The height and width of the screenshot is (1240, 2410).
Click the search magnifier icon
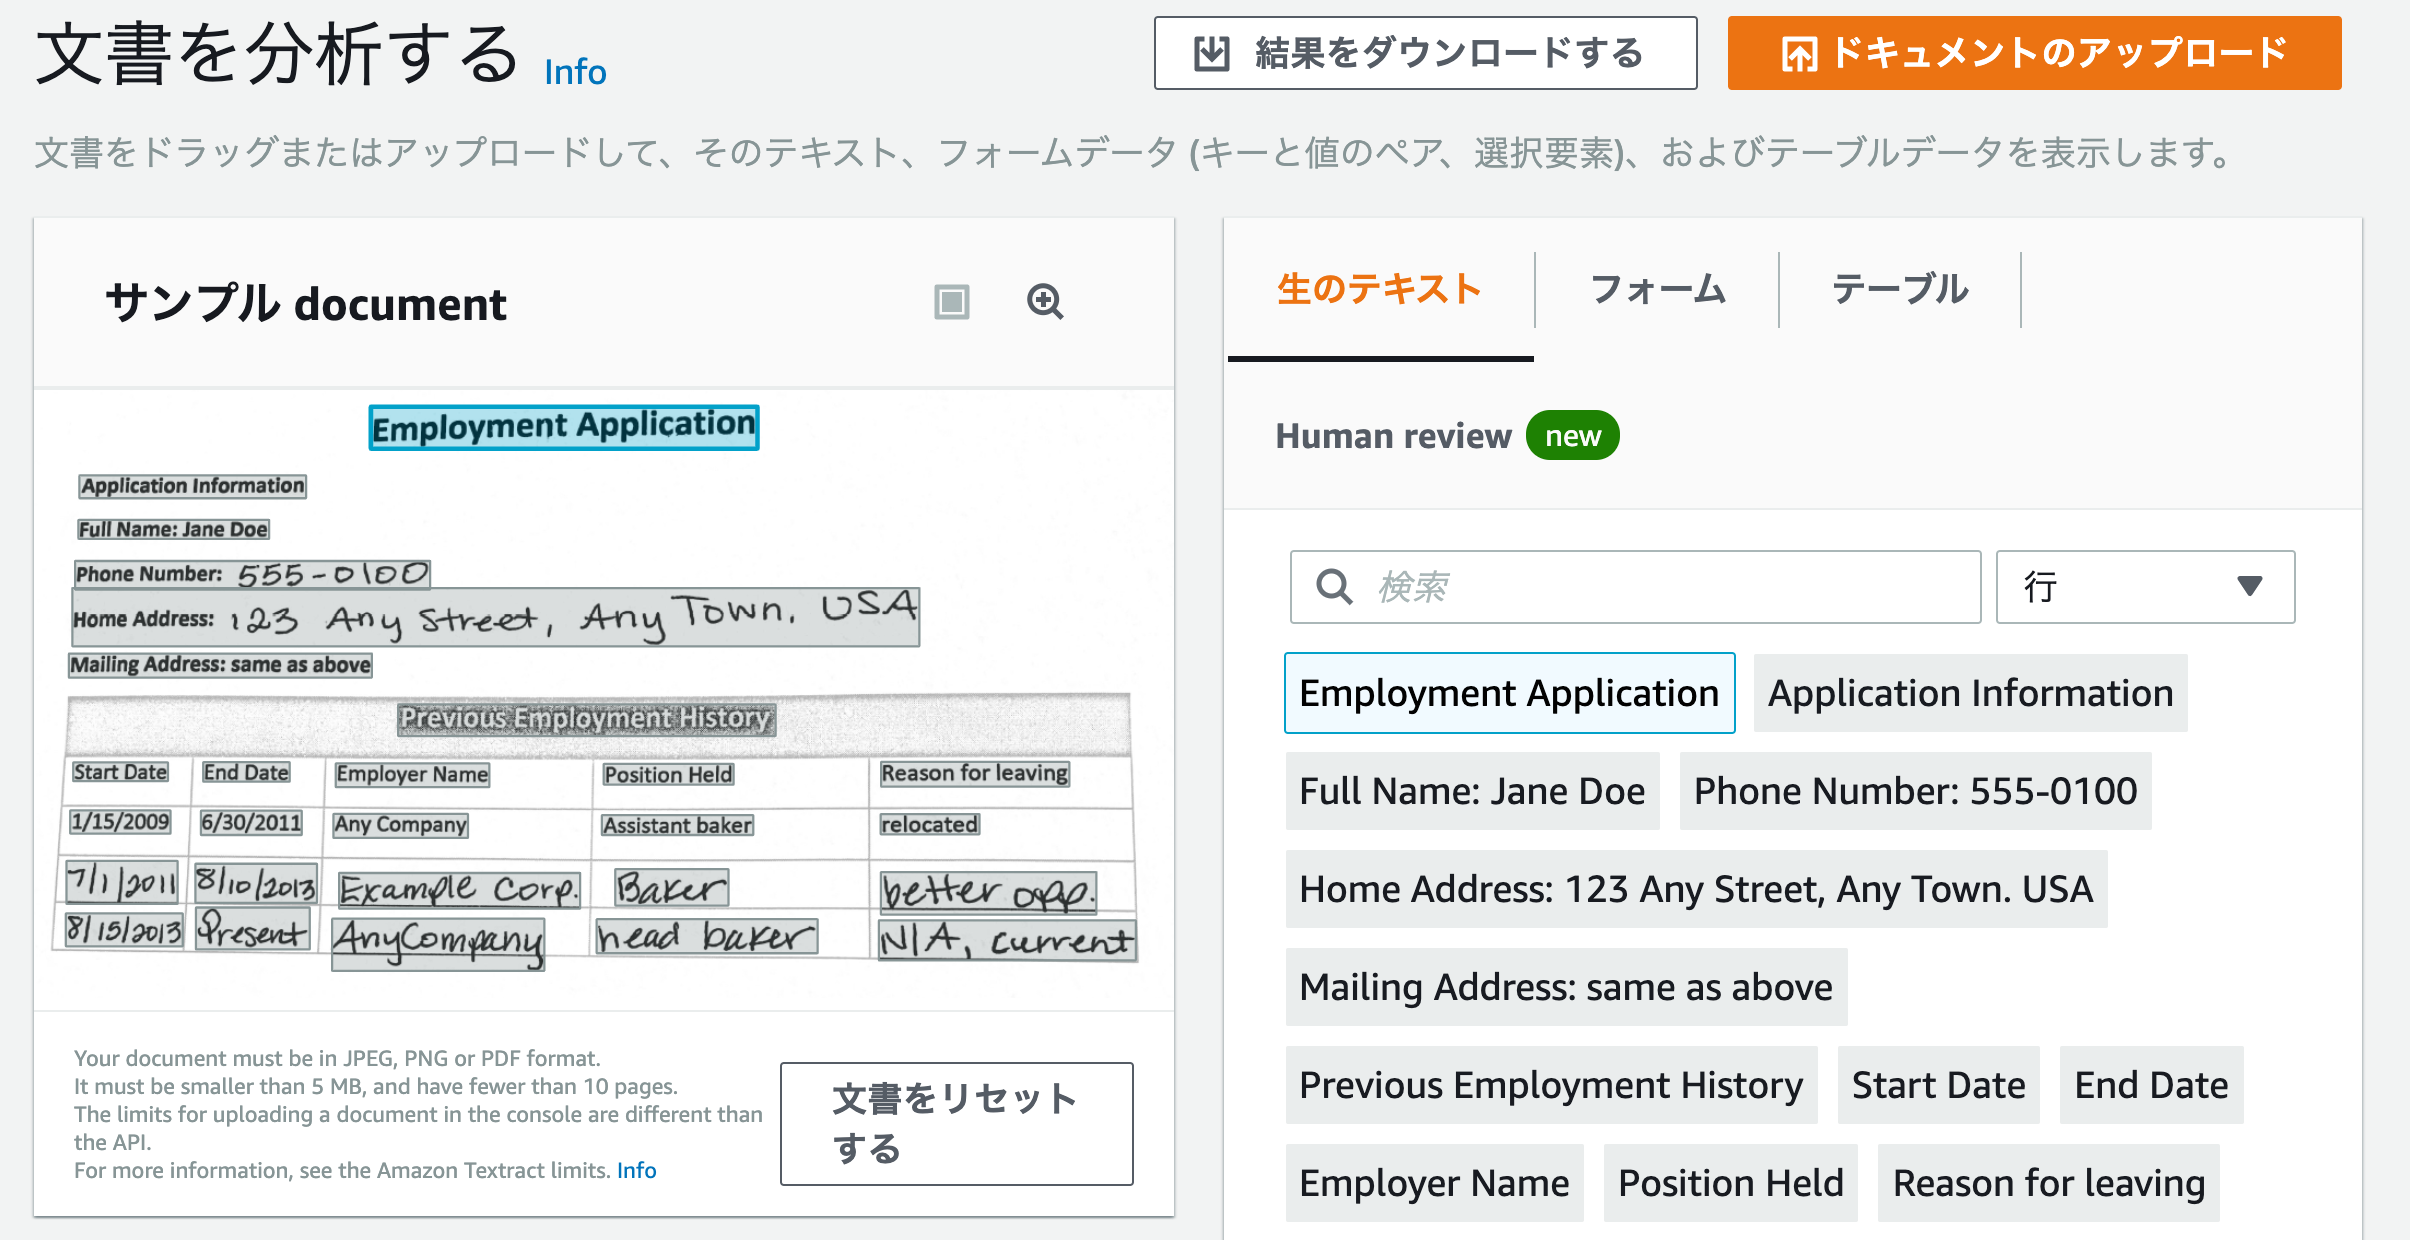1334,587
